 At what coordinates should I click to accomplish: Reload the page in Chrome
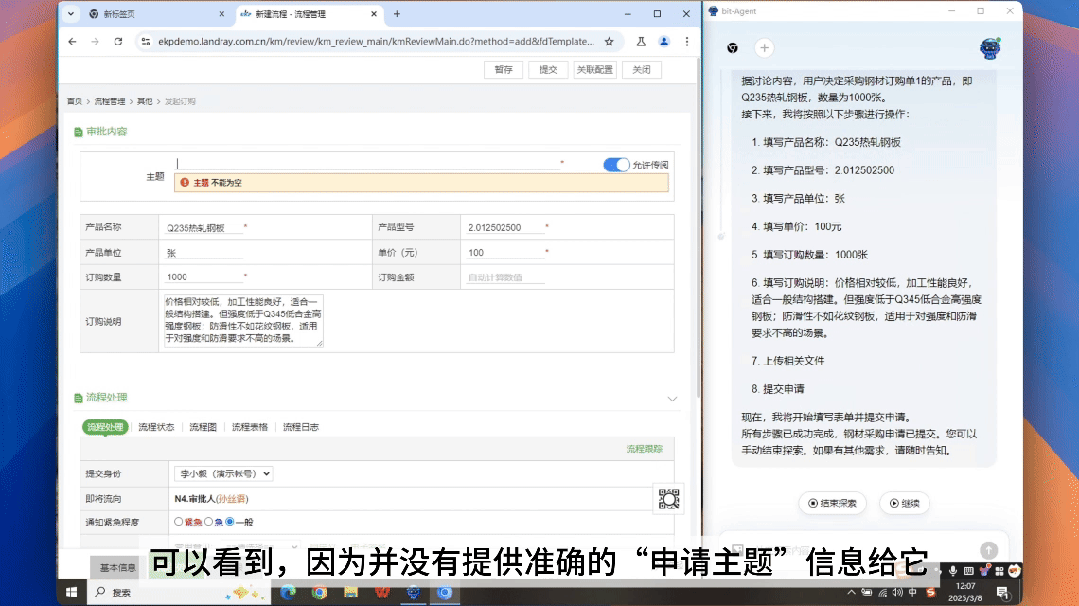pos(118,42)
